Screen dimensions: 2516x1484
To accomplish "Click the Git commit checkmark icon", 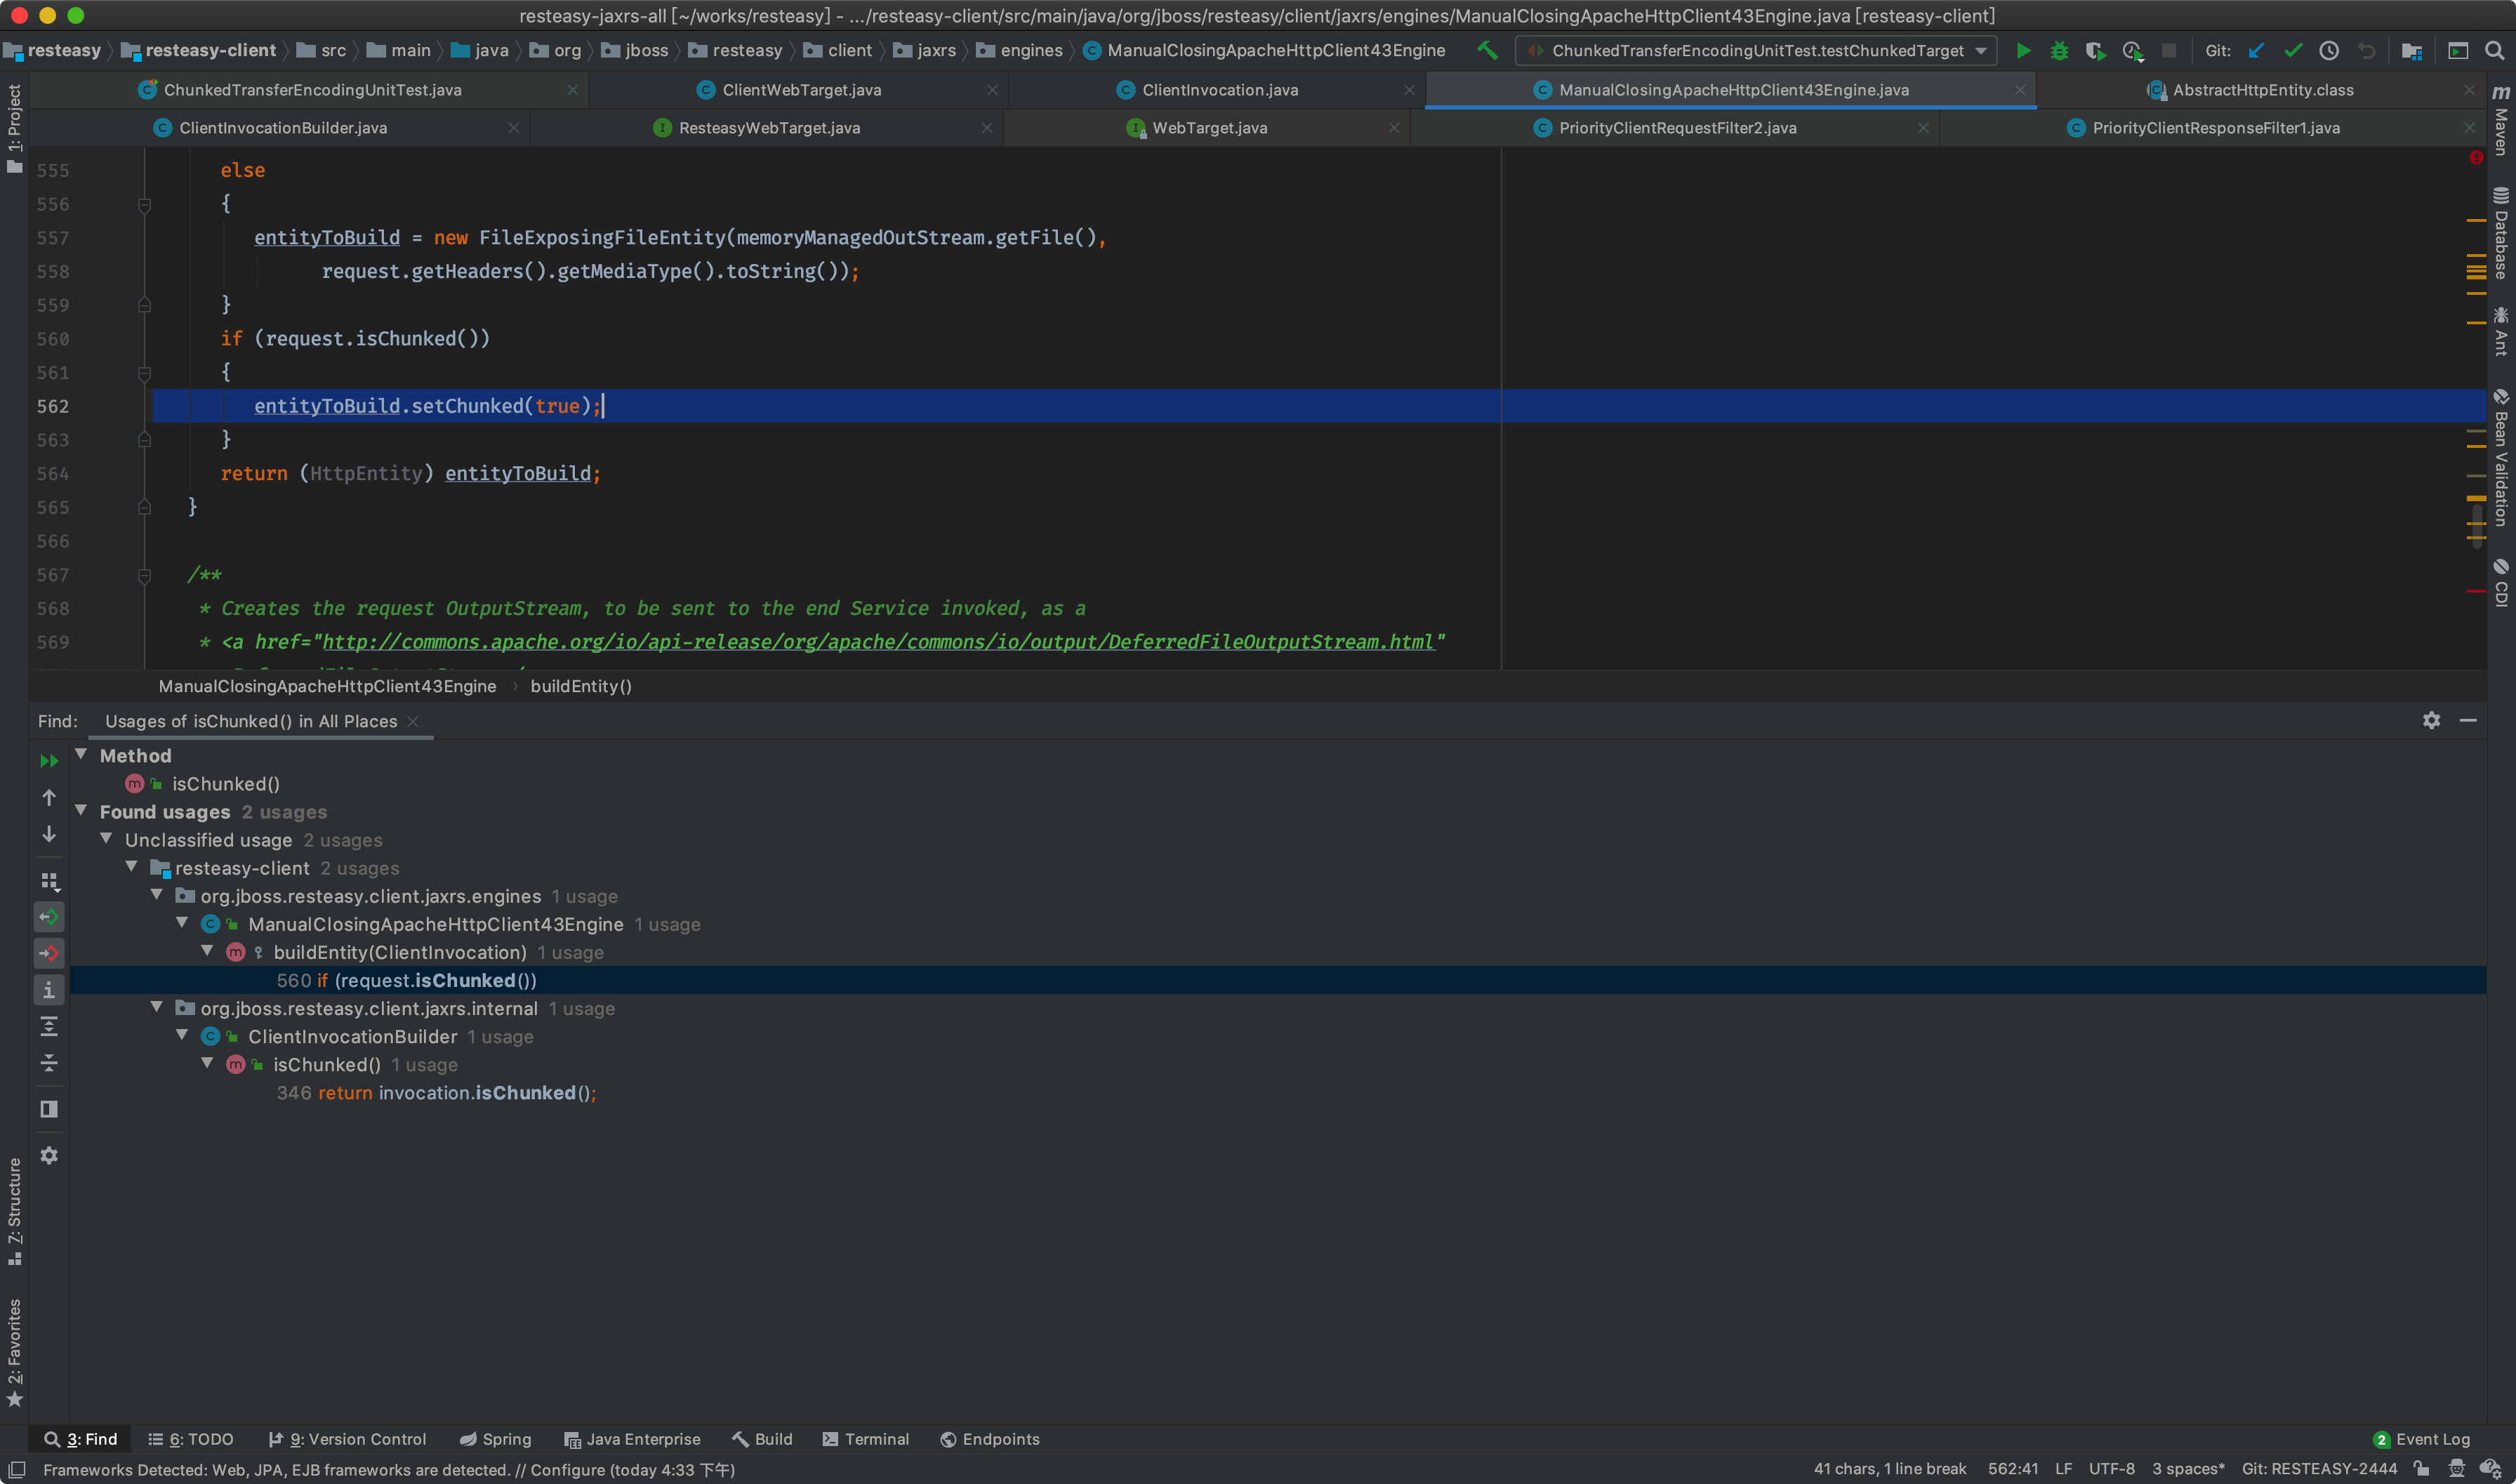I will [x=2293, y=51].
